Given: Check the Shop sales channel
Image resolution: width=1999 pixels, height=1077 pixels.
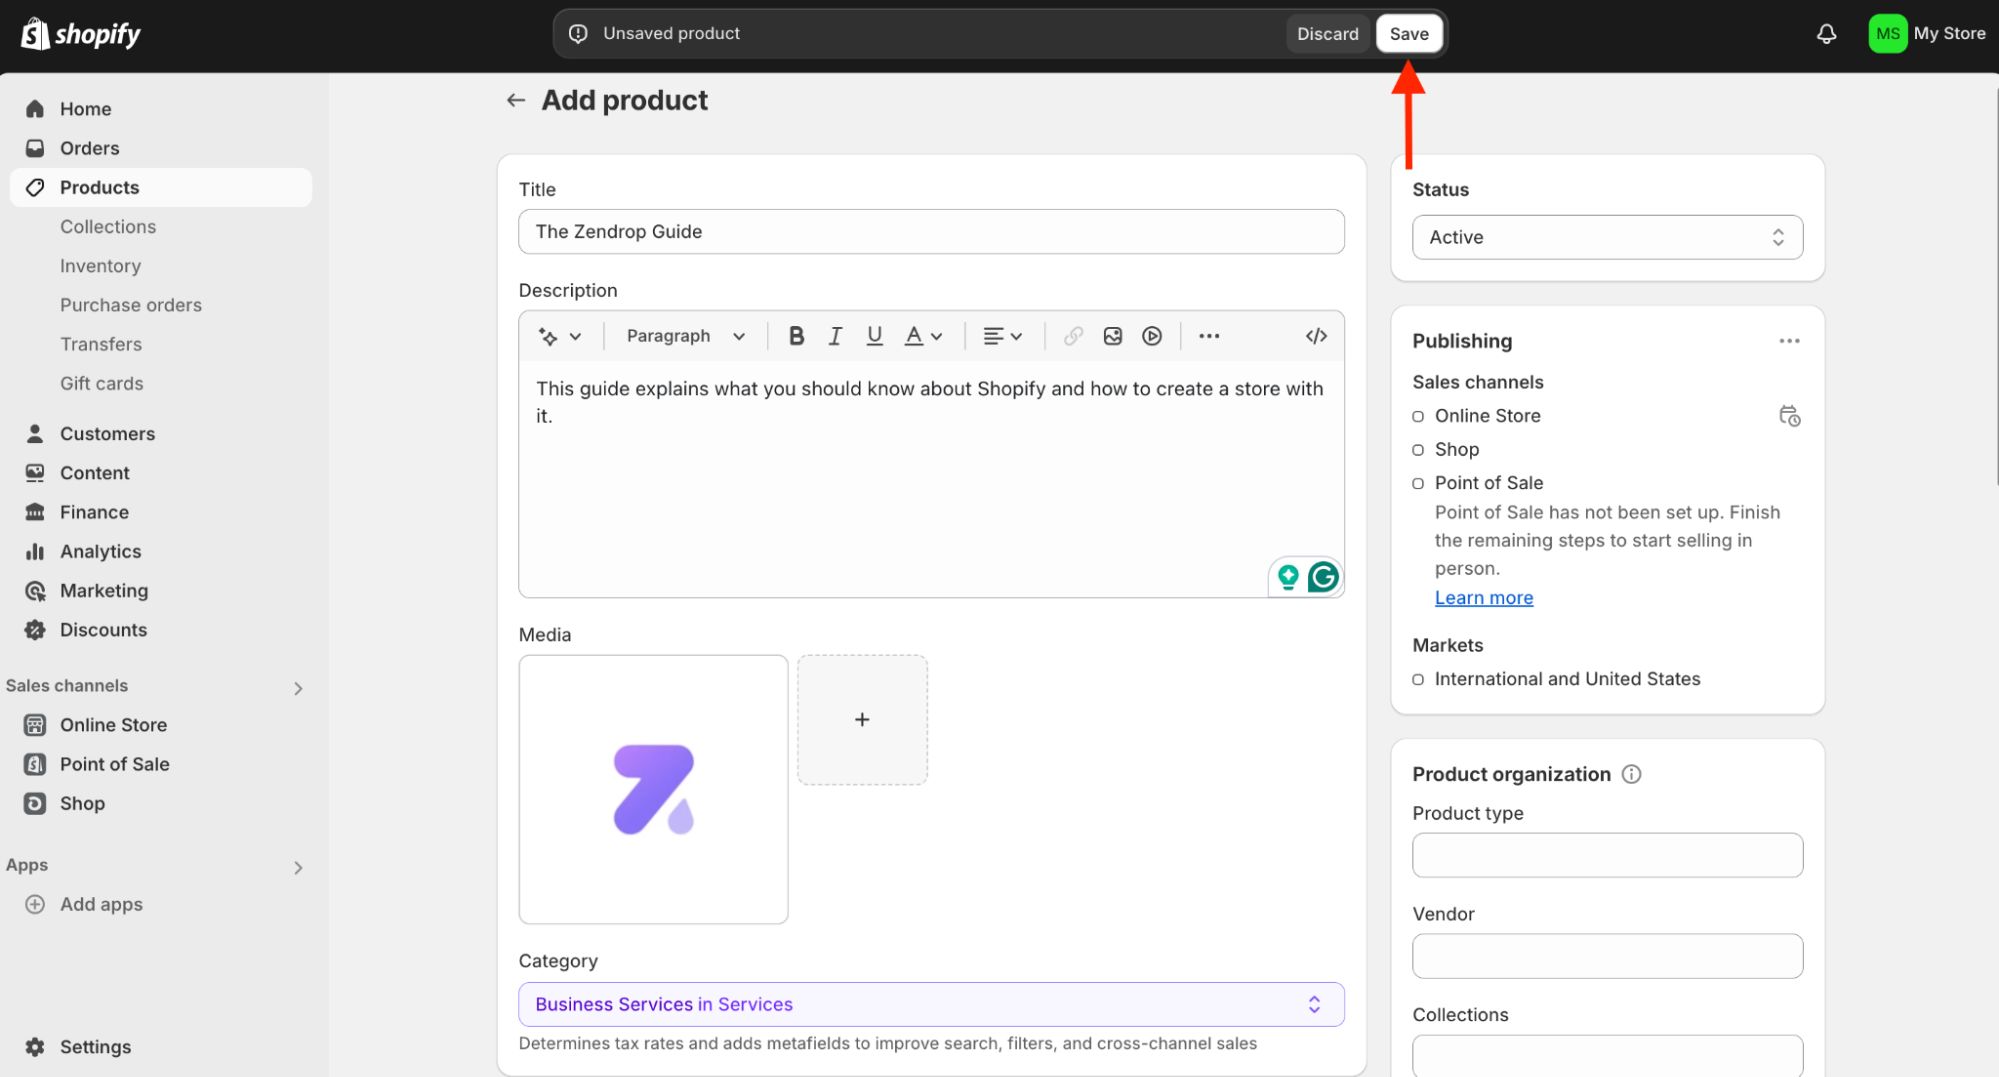Looking at the screenshot, I should (1418, 449).
